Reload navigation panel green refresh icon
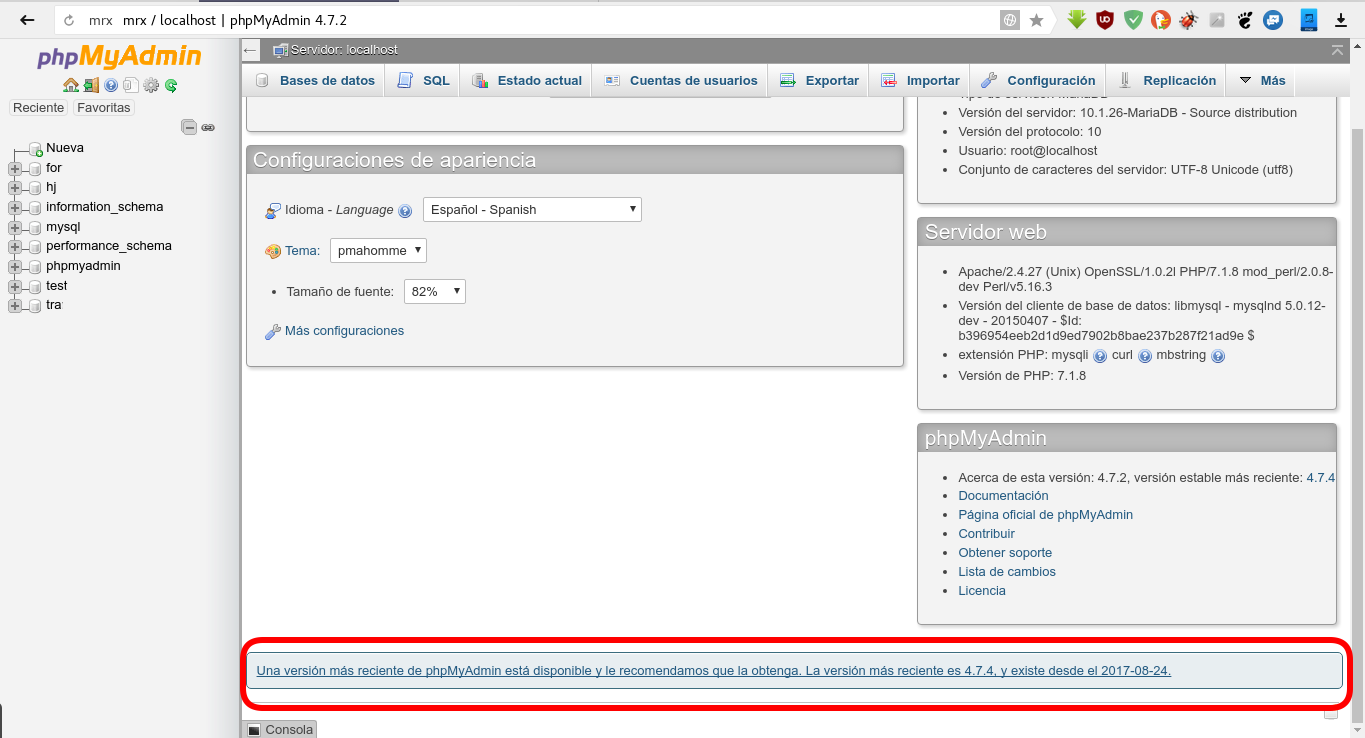This screenshot has width=1365, height=738. (171, 86)
